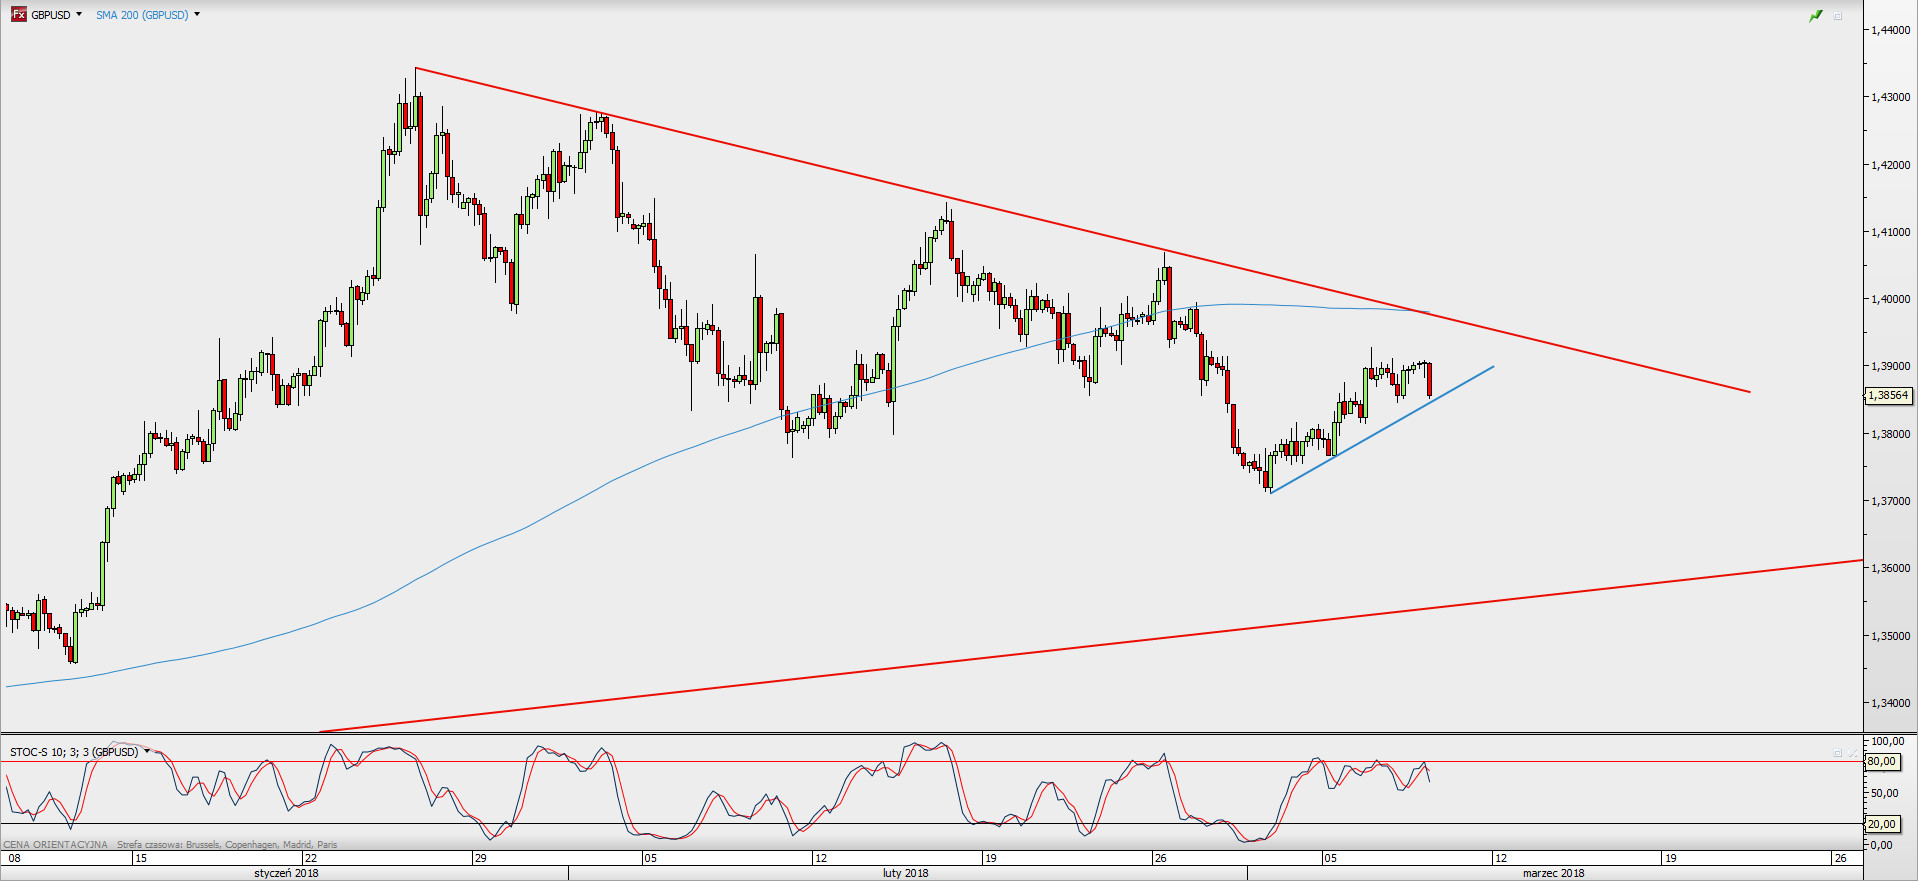Click the Strefa czasowa timezone text

(x=227, y=845)
